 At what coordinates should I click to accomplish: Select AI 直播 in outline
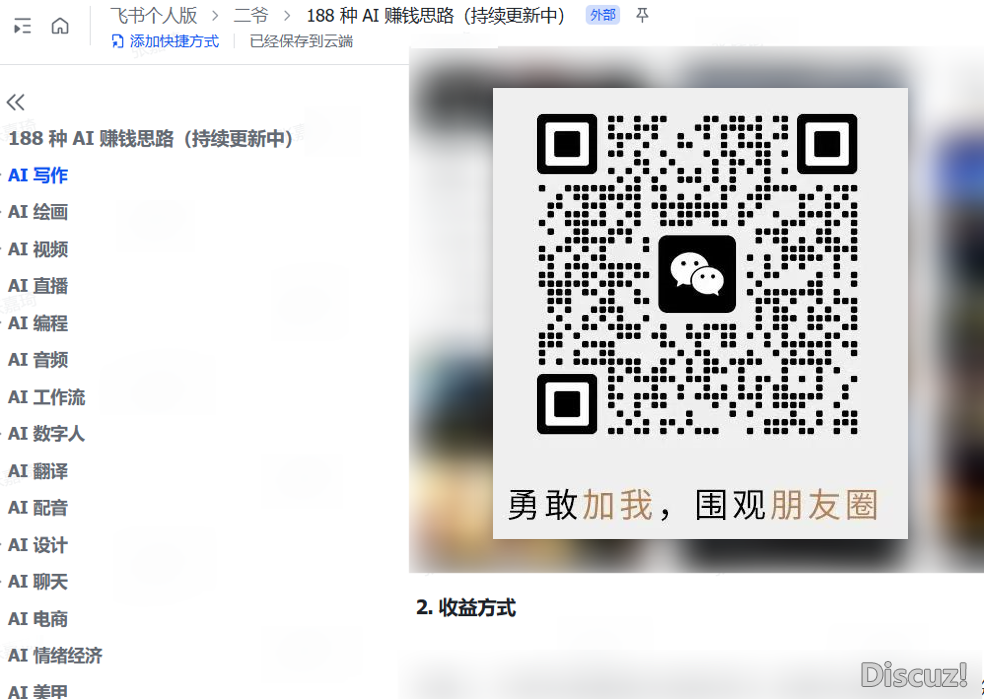tap(38, 286)
